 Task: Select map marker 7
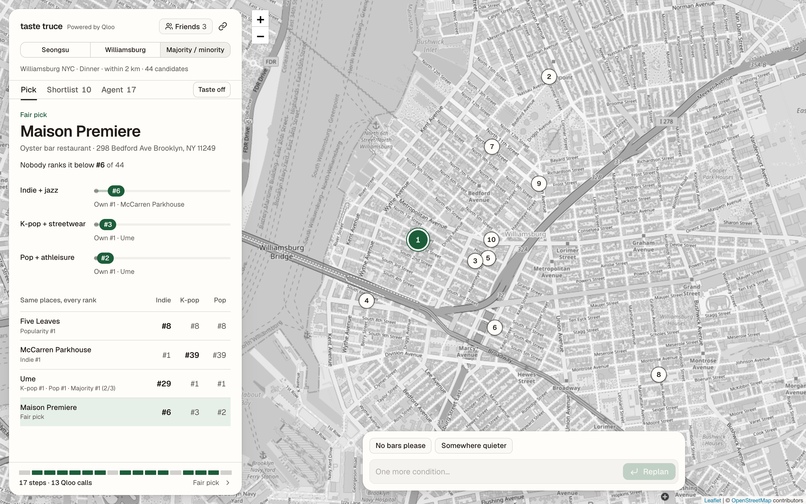[491, 147]
